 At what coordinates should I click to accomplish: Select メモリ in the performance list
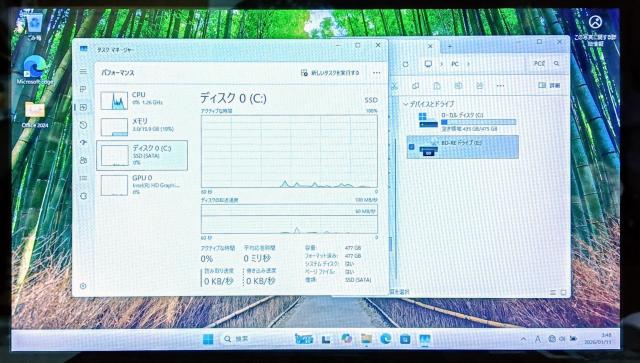pyautogui.click(x=142, y=126)
